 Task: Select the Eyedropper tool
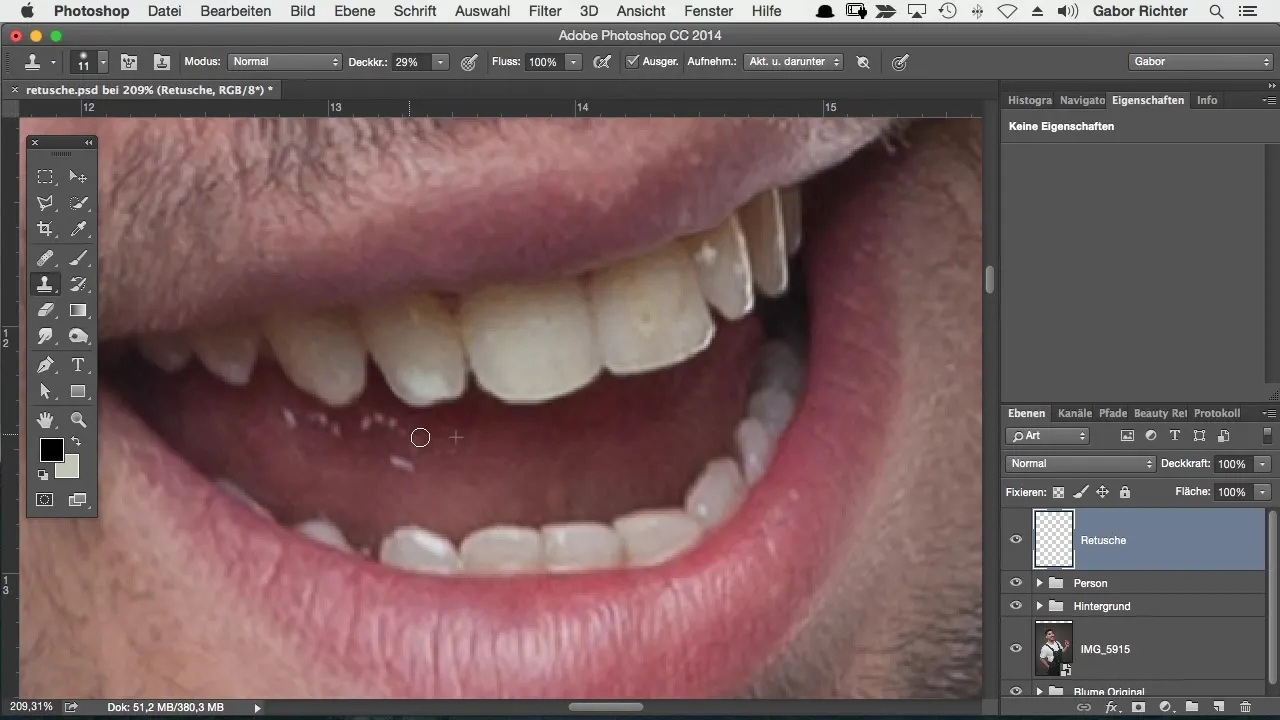click(x=78, y=229)
